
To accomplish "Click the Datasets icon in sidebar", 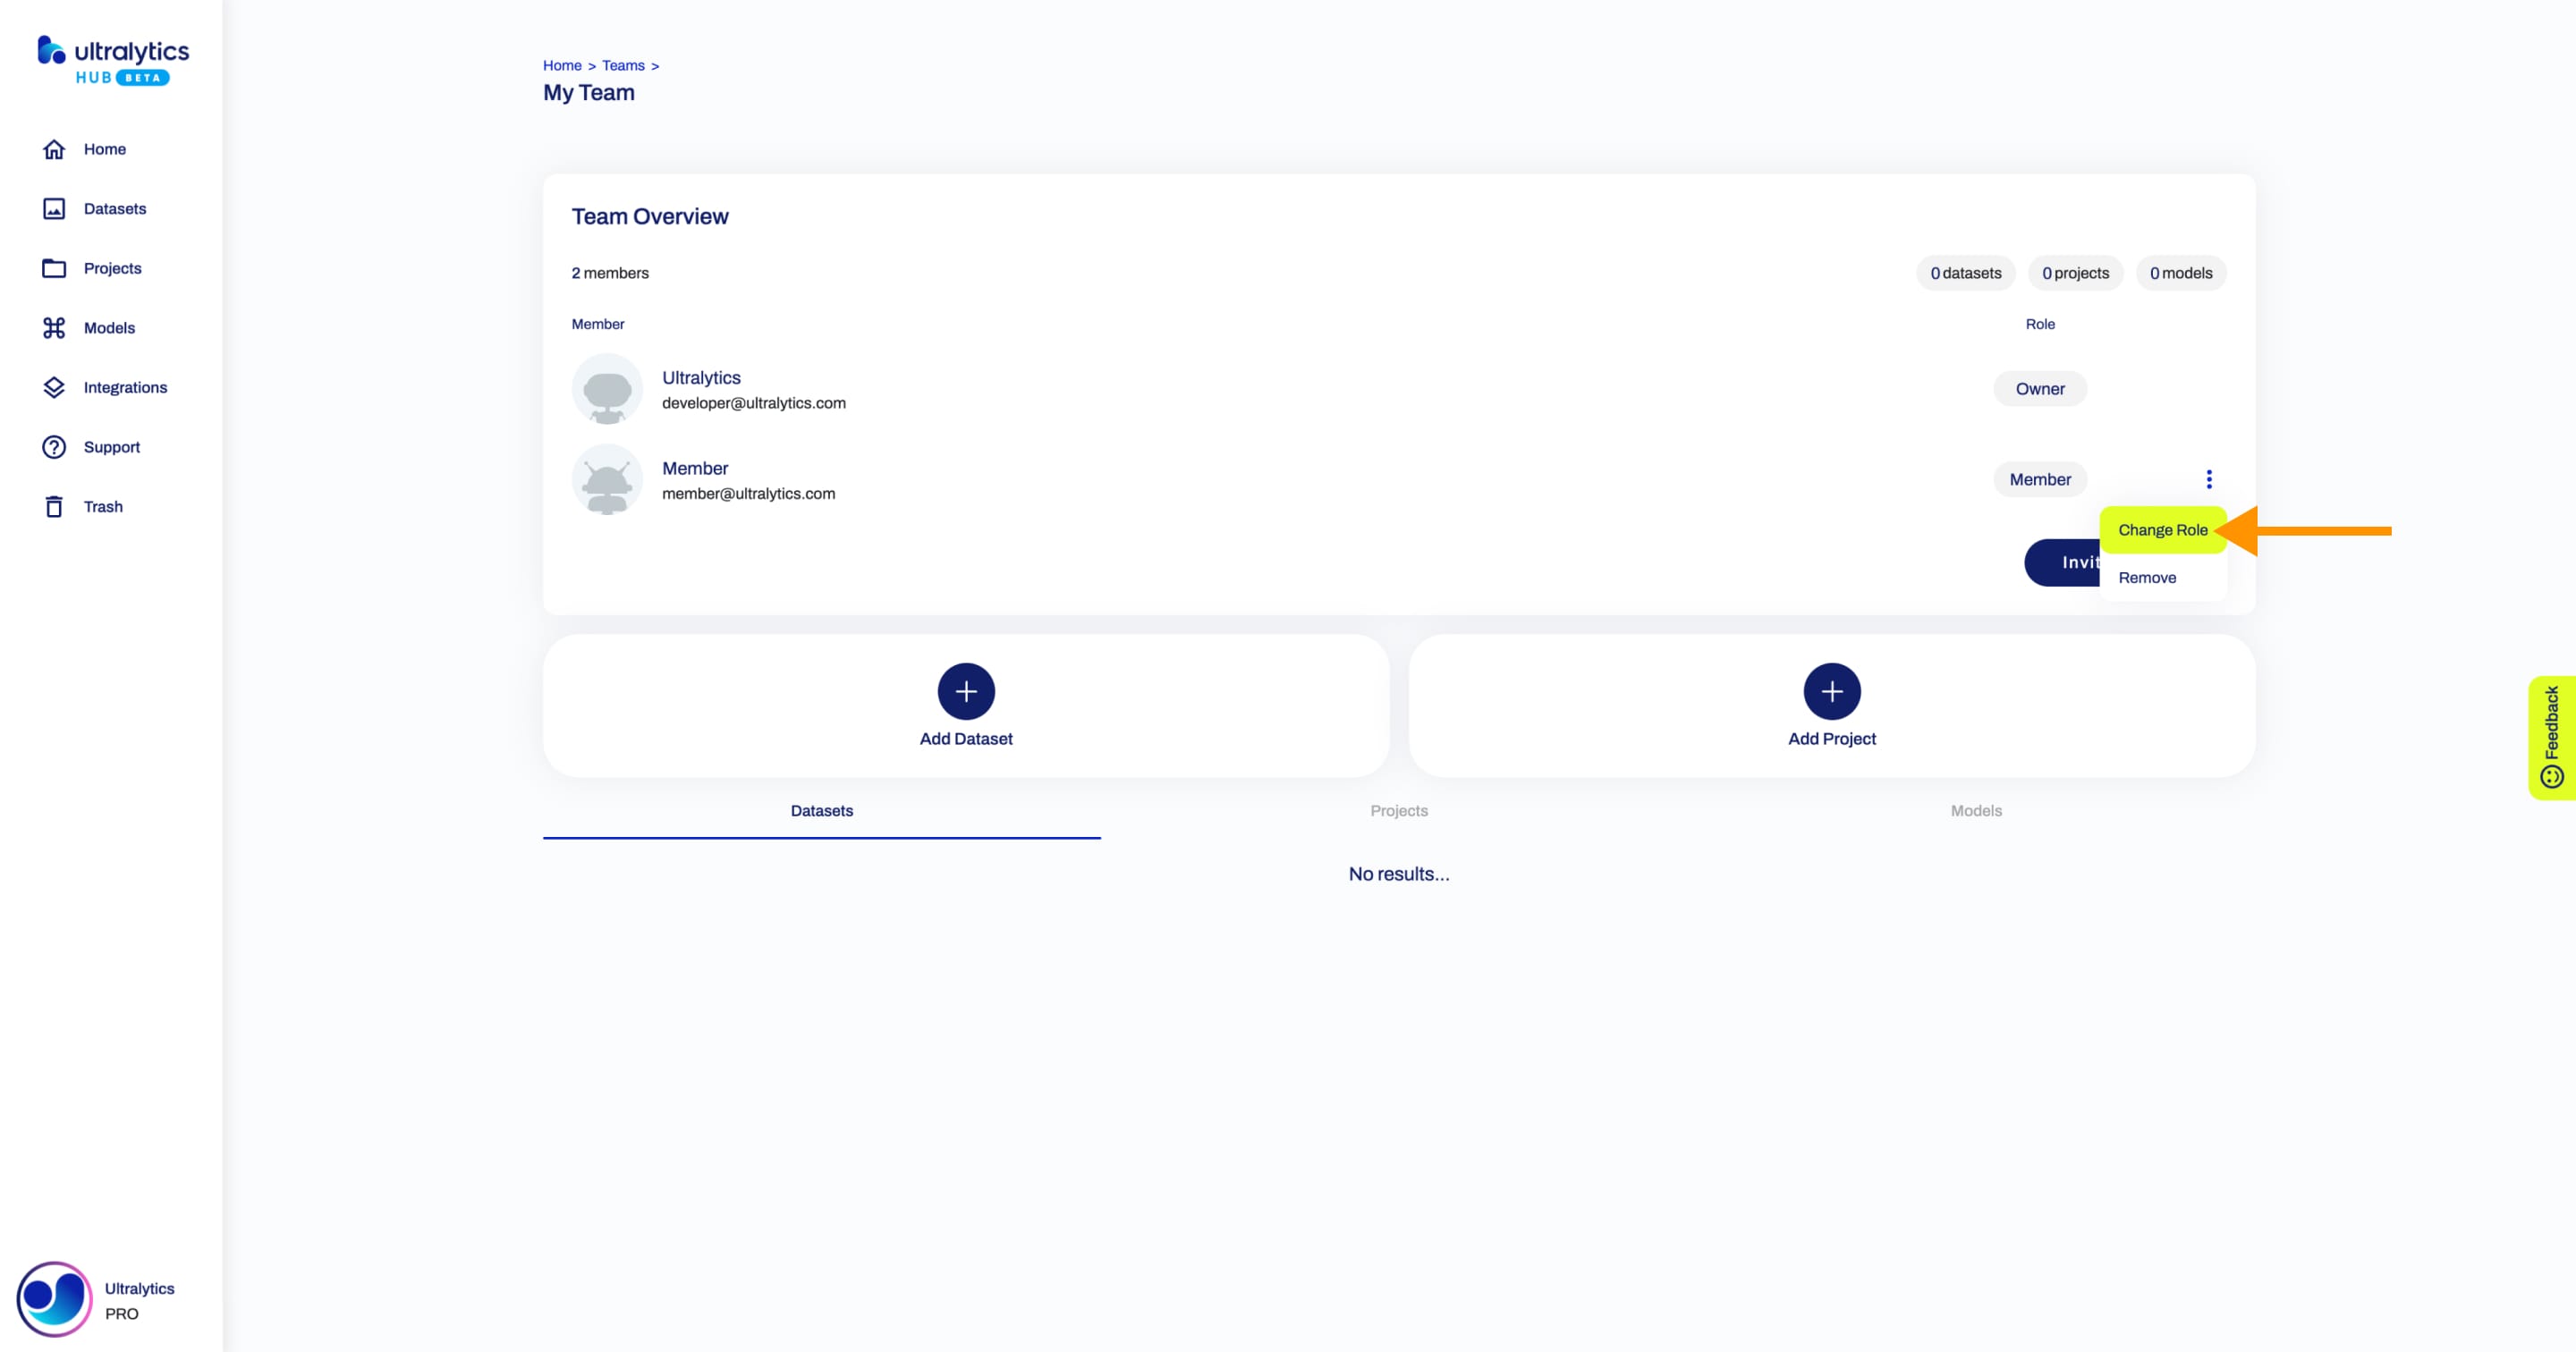I will pyautogui.click(x=53, y=207).
